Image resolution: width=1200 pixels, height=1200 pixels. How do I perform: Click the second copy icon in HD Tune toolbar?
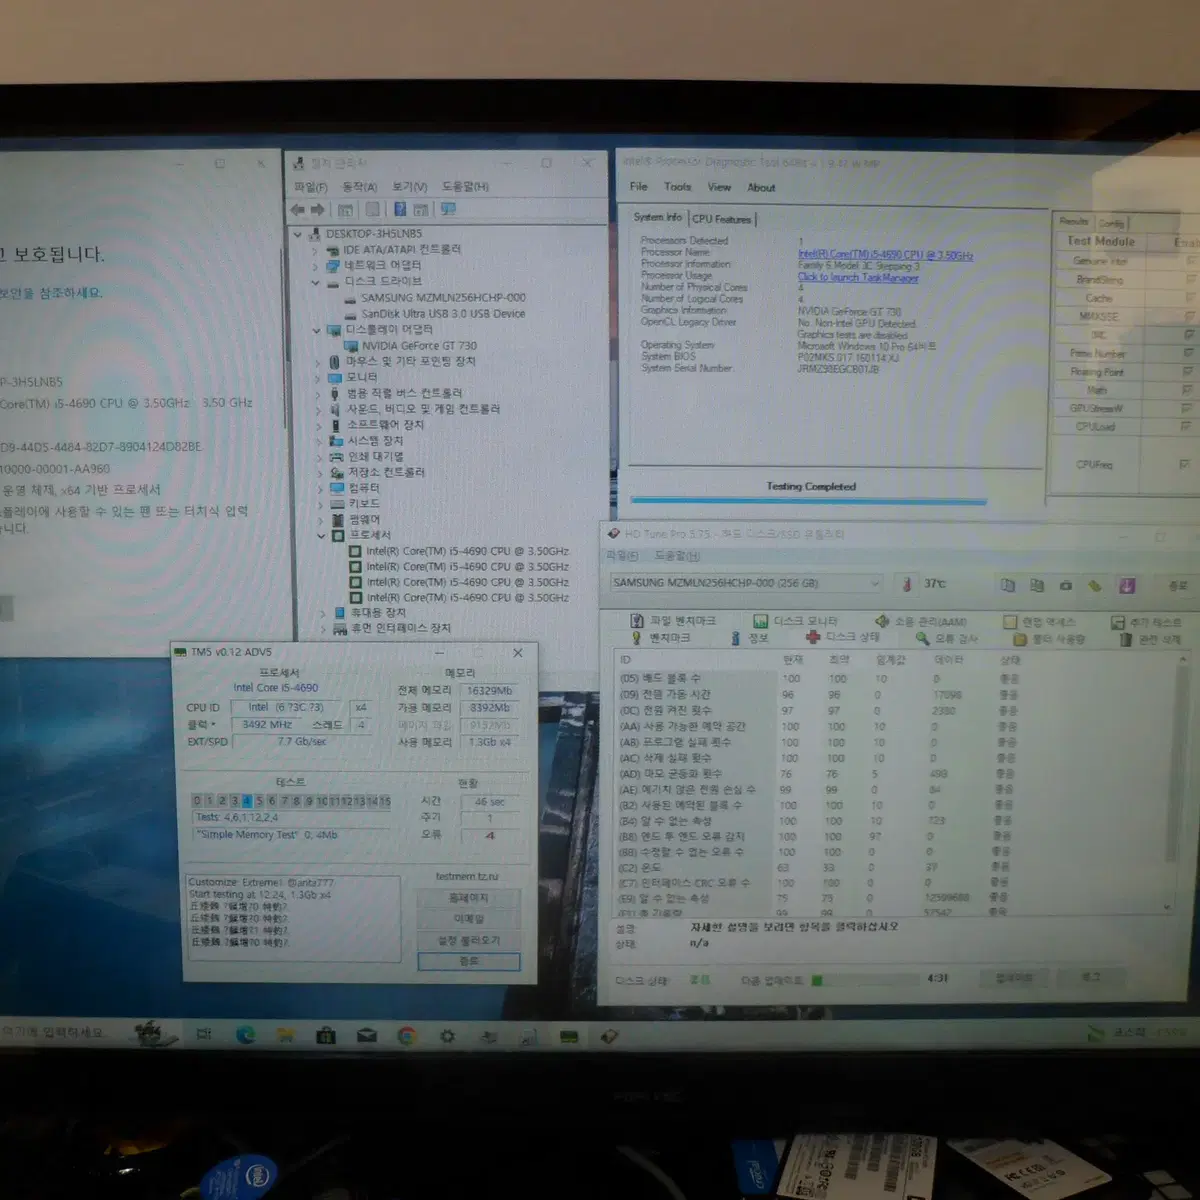coord(1037,585)
